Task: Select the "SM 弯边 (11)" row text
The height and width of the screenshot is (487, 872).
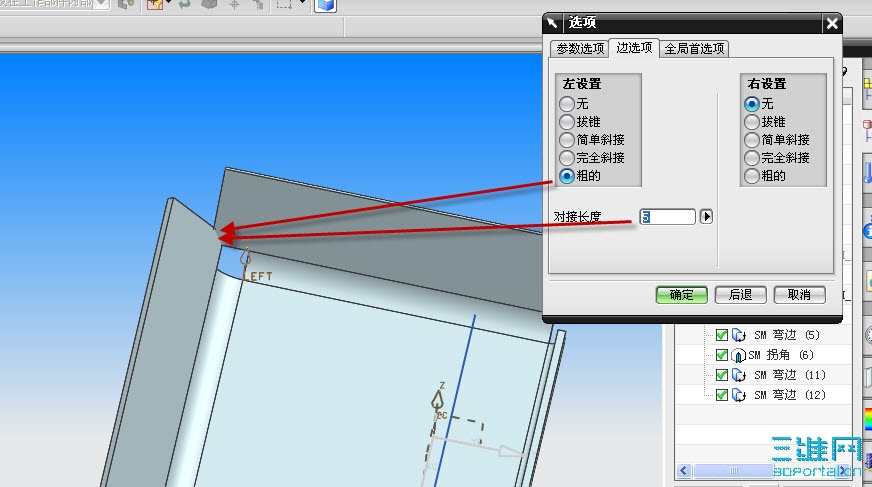Action: [x=790, y=375]
